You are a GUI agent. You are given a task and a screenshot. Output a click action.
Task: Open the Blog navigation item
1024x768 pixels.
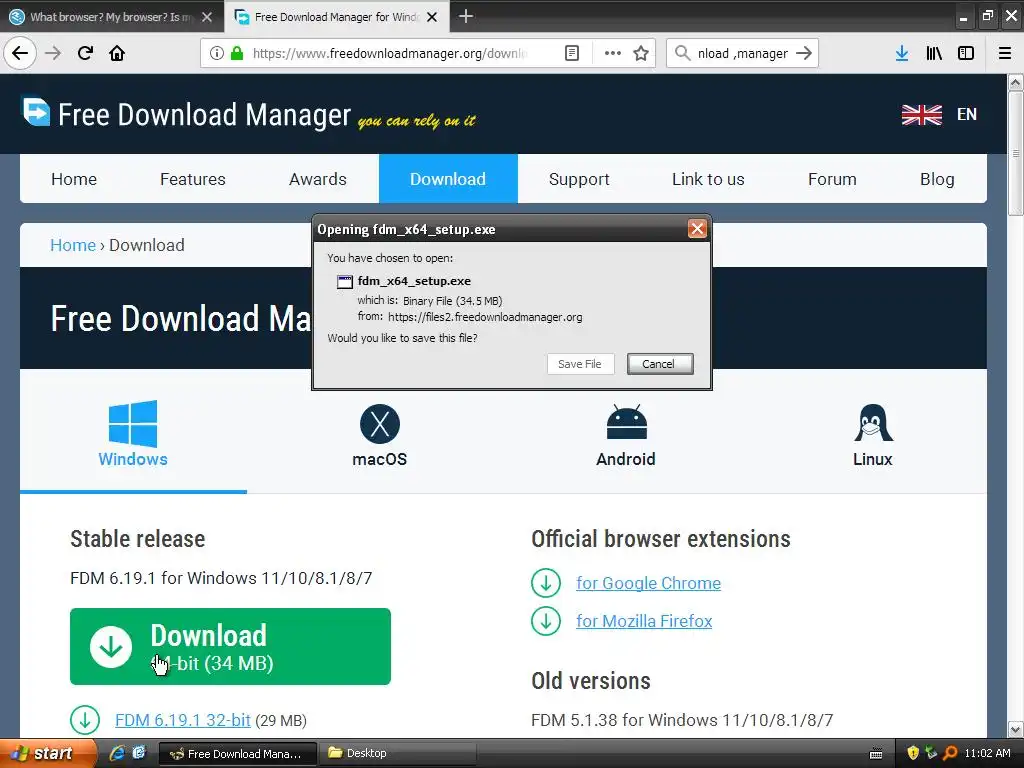coord(937,179)
